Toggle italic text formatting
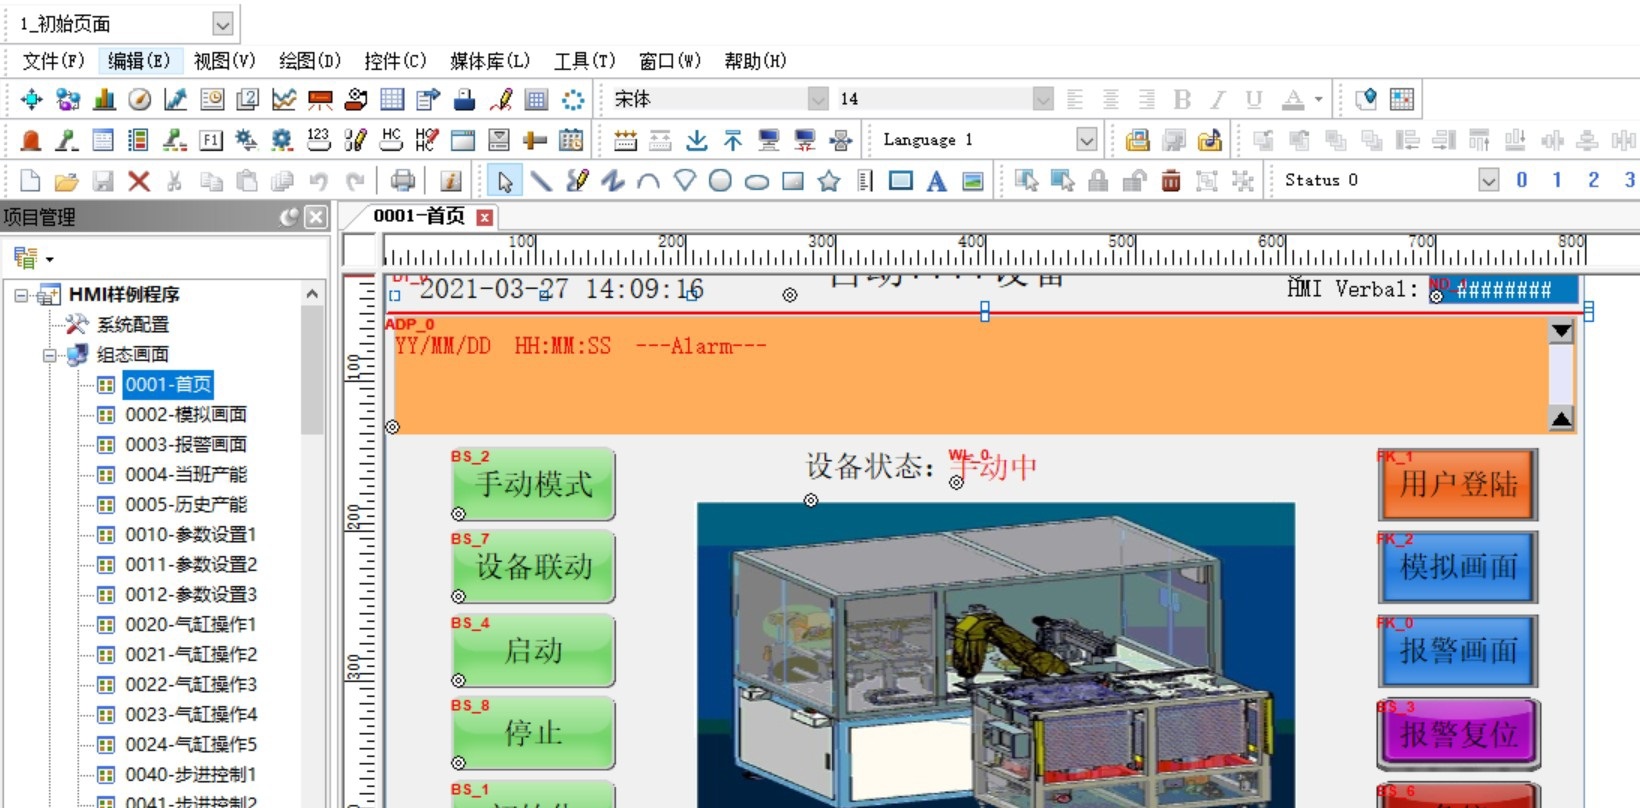The height and width of the screenshot is (808, 1640). [1218, 99]
